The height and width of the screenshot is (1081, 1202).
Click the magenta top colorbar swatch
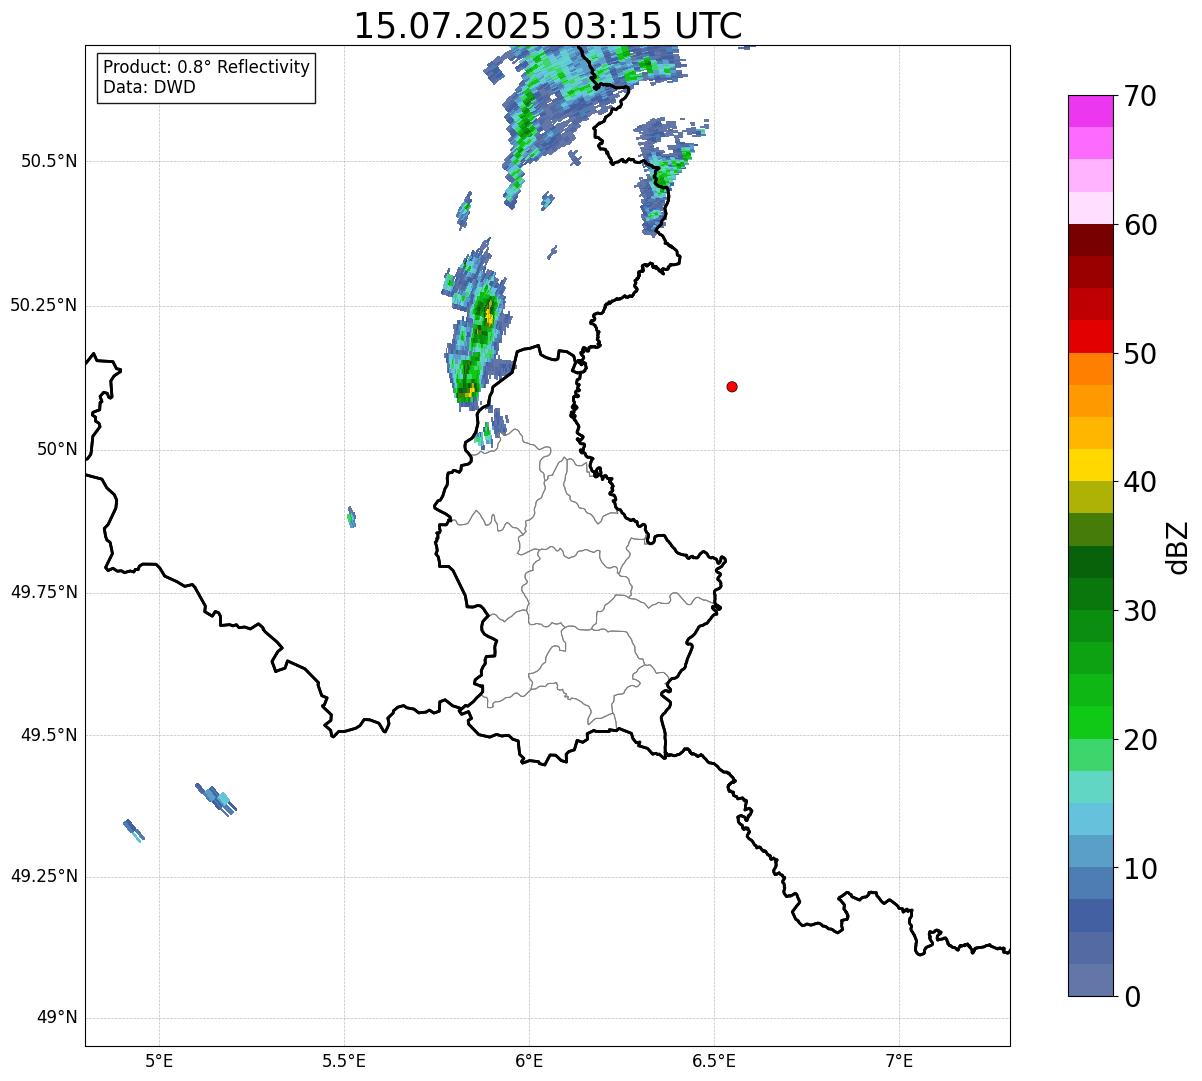click(x=1091, y=111)
